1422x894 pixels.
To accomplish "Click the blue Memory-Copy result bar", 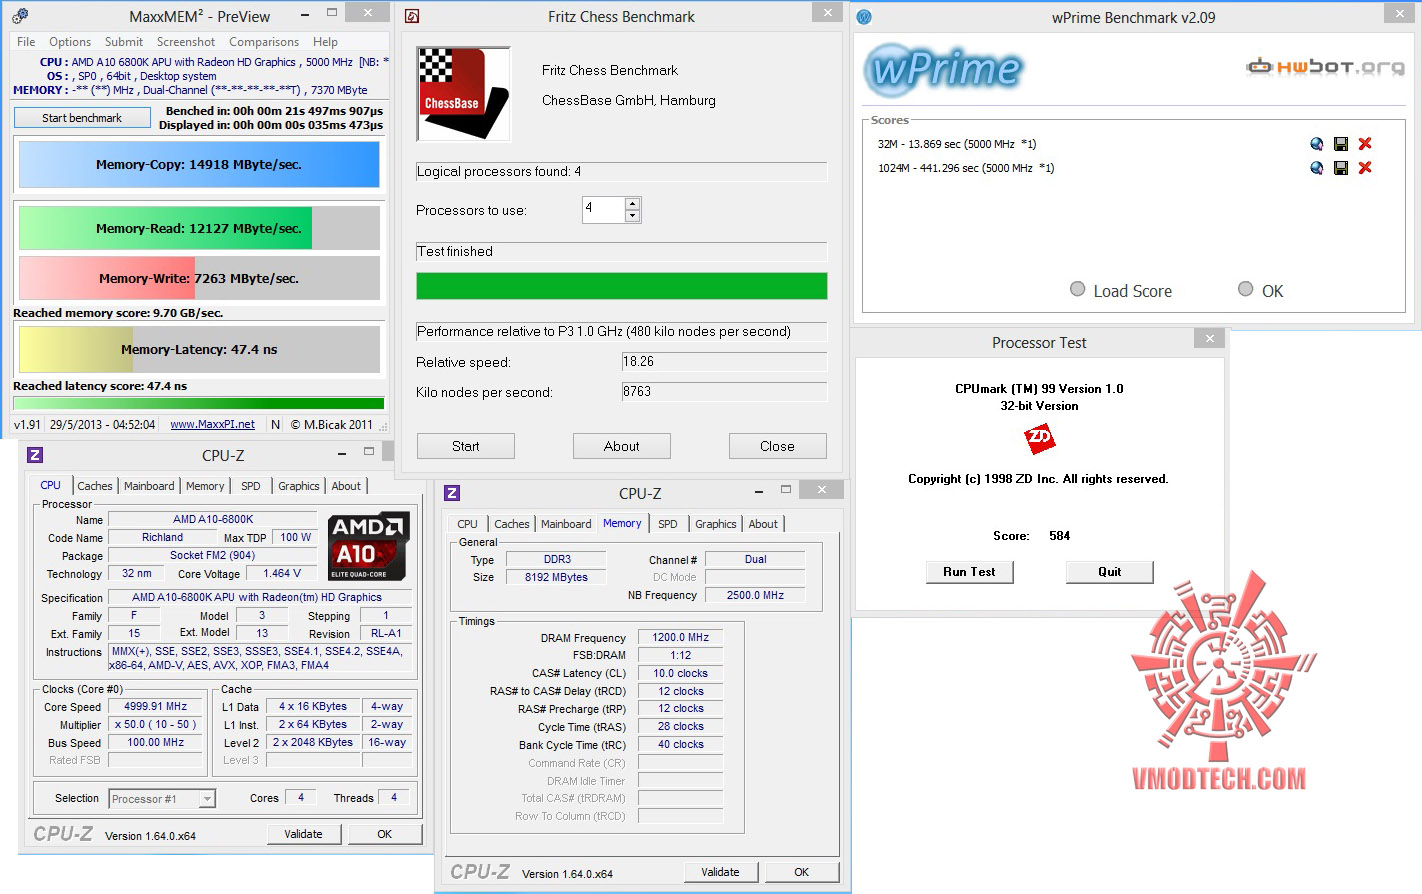I will click(199, 165).
